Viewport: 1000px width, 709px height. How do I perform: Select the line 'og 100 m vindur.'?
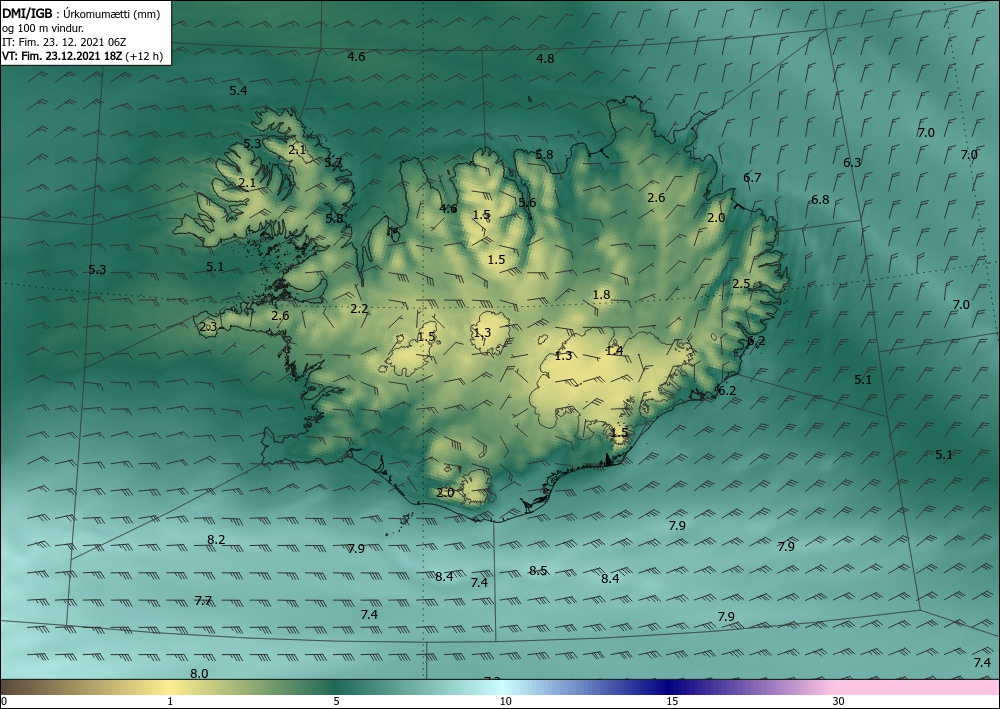[x=42, y=28]
